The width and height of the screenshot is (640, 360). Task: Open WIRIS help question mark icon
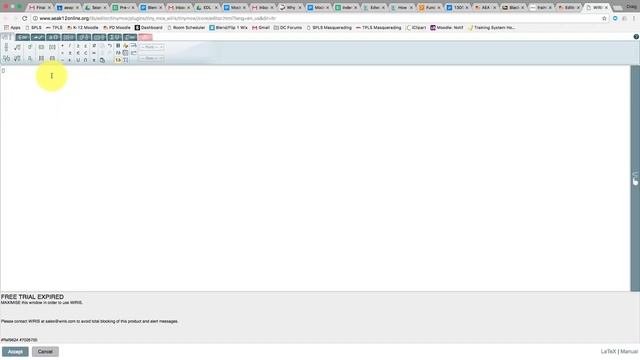point(636,37)
